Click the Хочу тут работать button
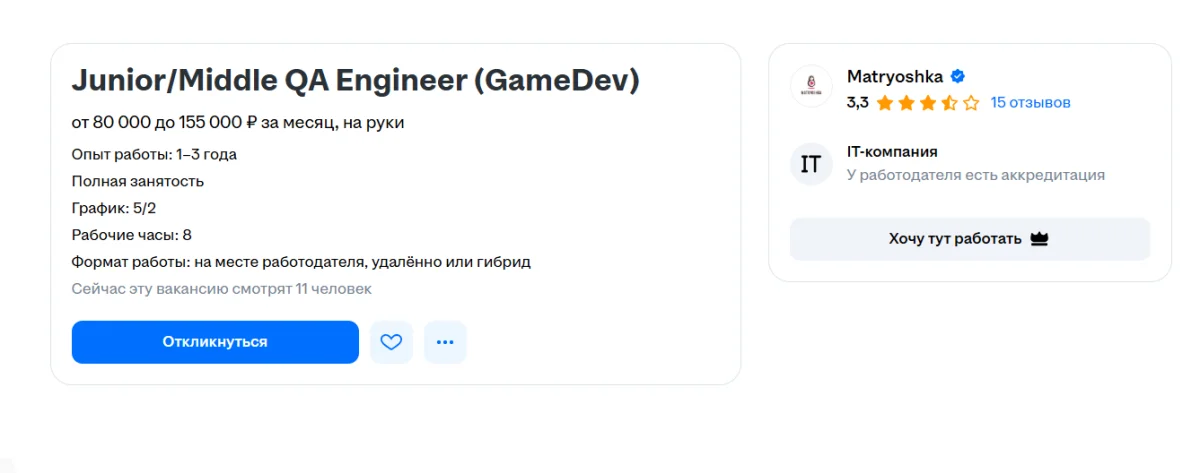 pyautogui.click(x=970, y=239)
